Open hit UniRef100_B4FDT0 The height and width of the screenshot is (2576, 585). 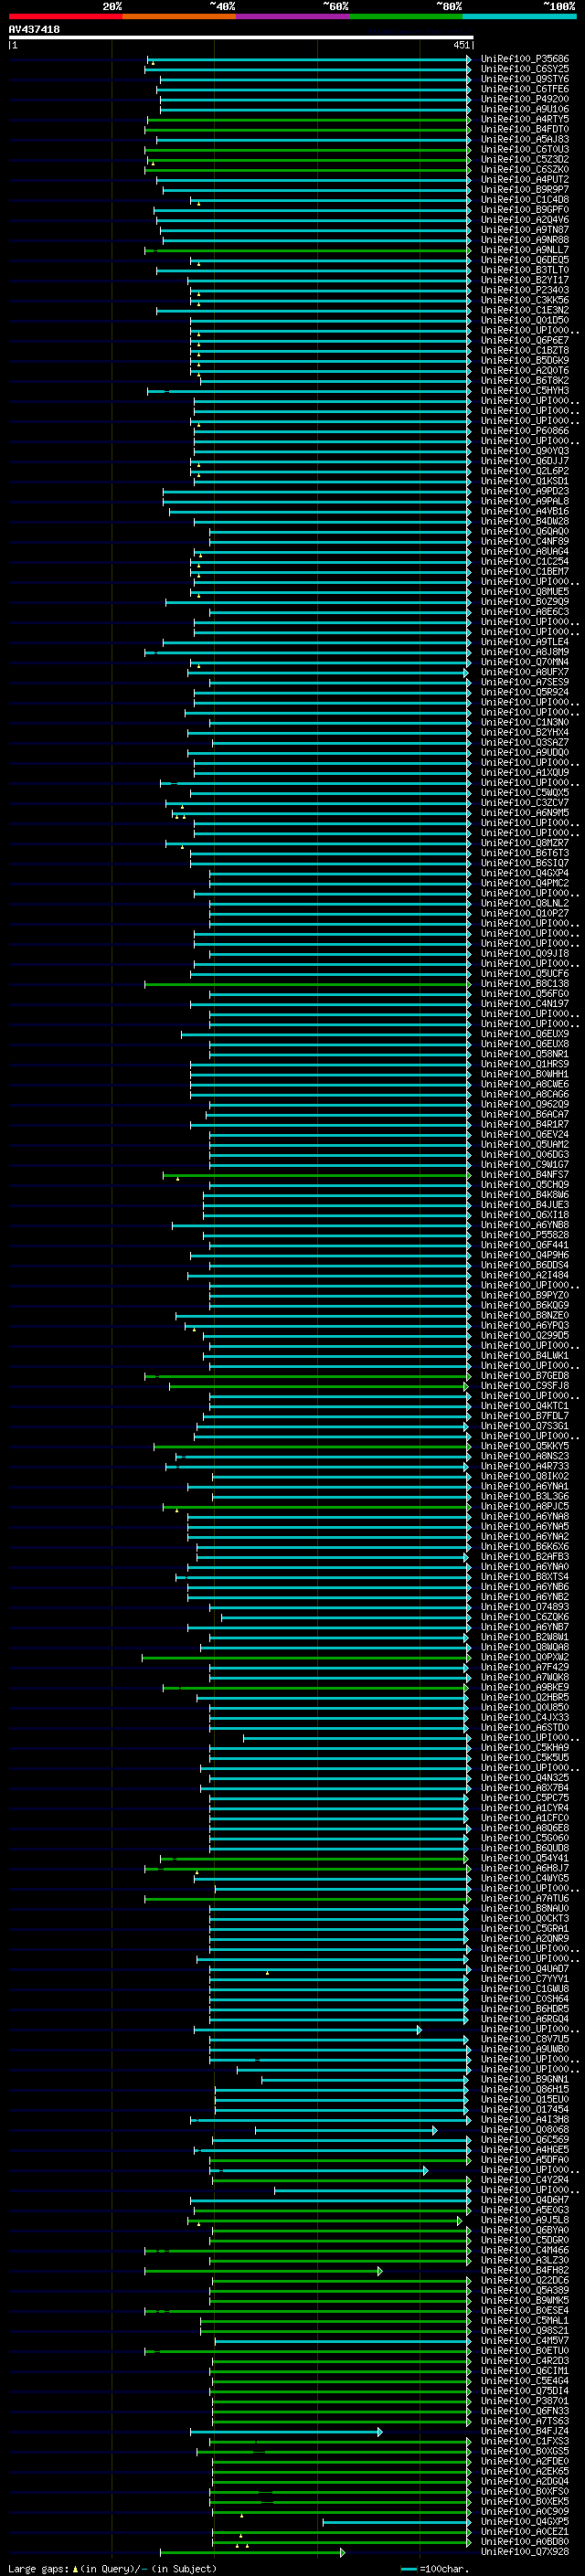coord(525,129)
